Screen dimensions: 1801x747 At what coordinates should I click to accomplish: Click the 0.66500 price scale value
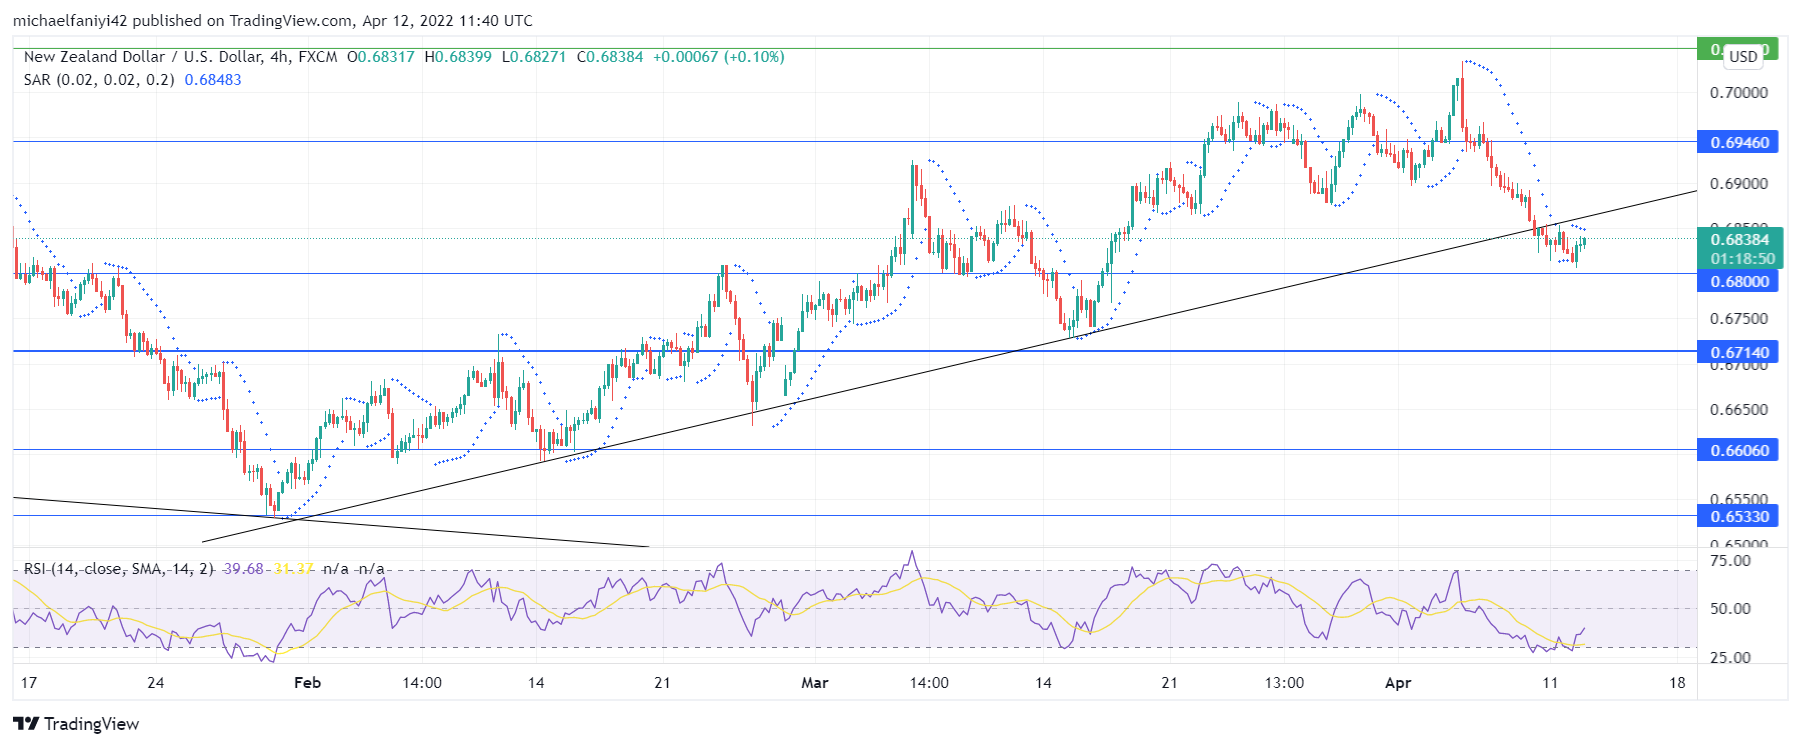[1739, 410]
